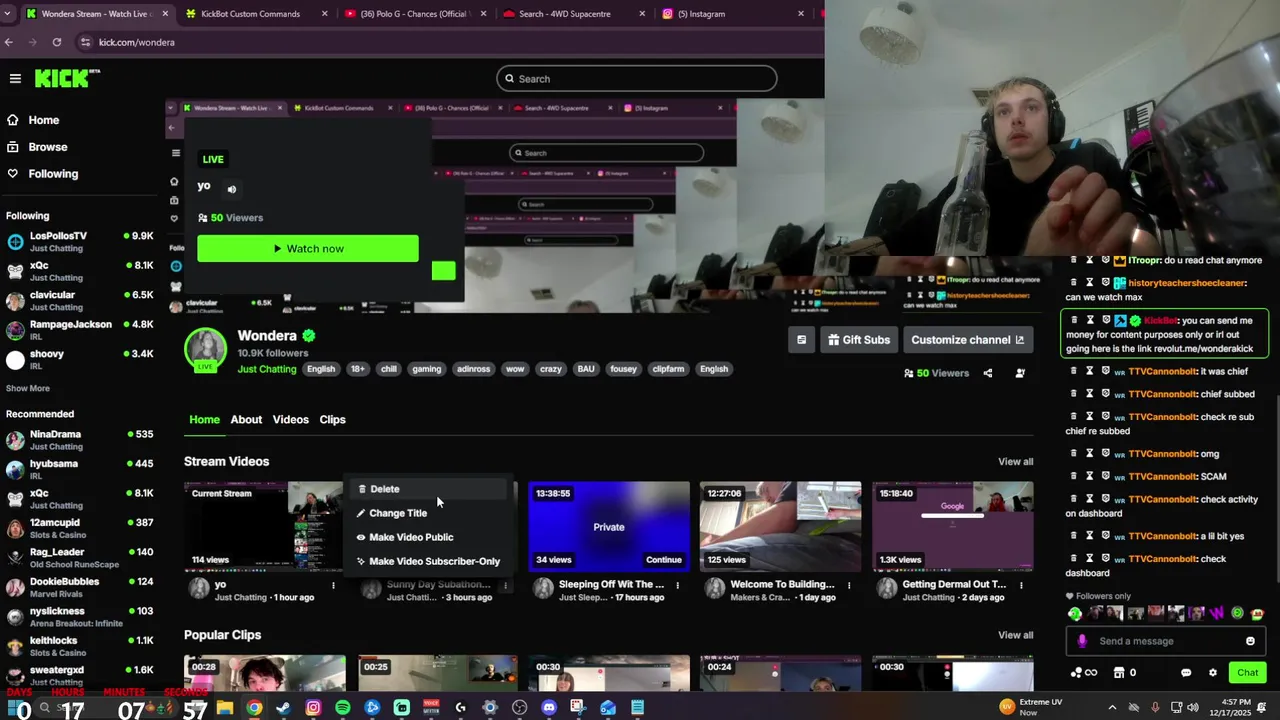Viewport: 1280px width, 720px height.
Task: Click the theatre mode icon beside Gift Subs
Action: pyautogui.click(x=801, y=340)
